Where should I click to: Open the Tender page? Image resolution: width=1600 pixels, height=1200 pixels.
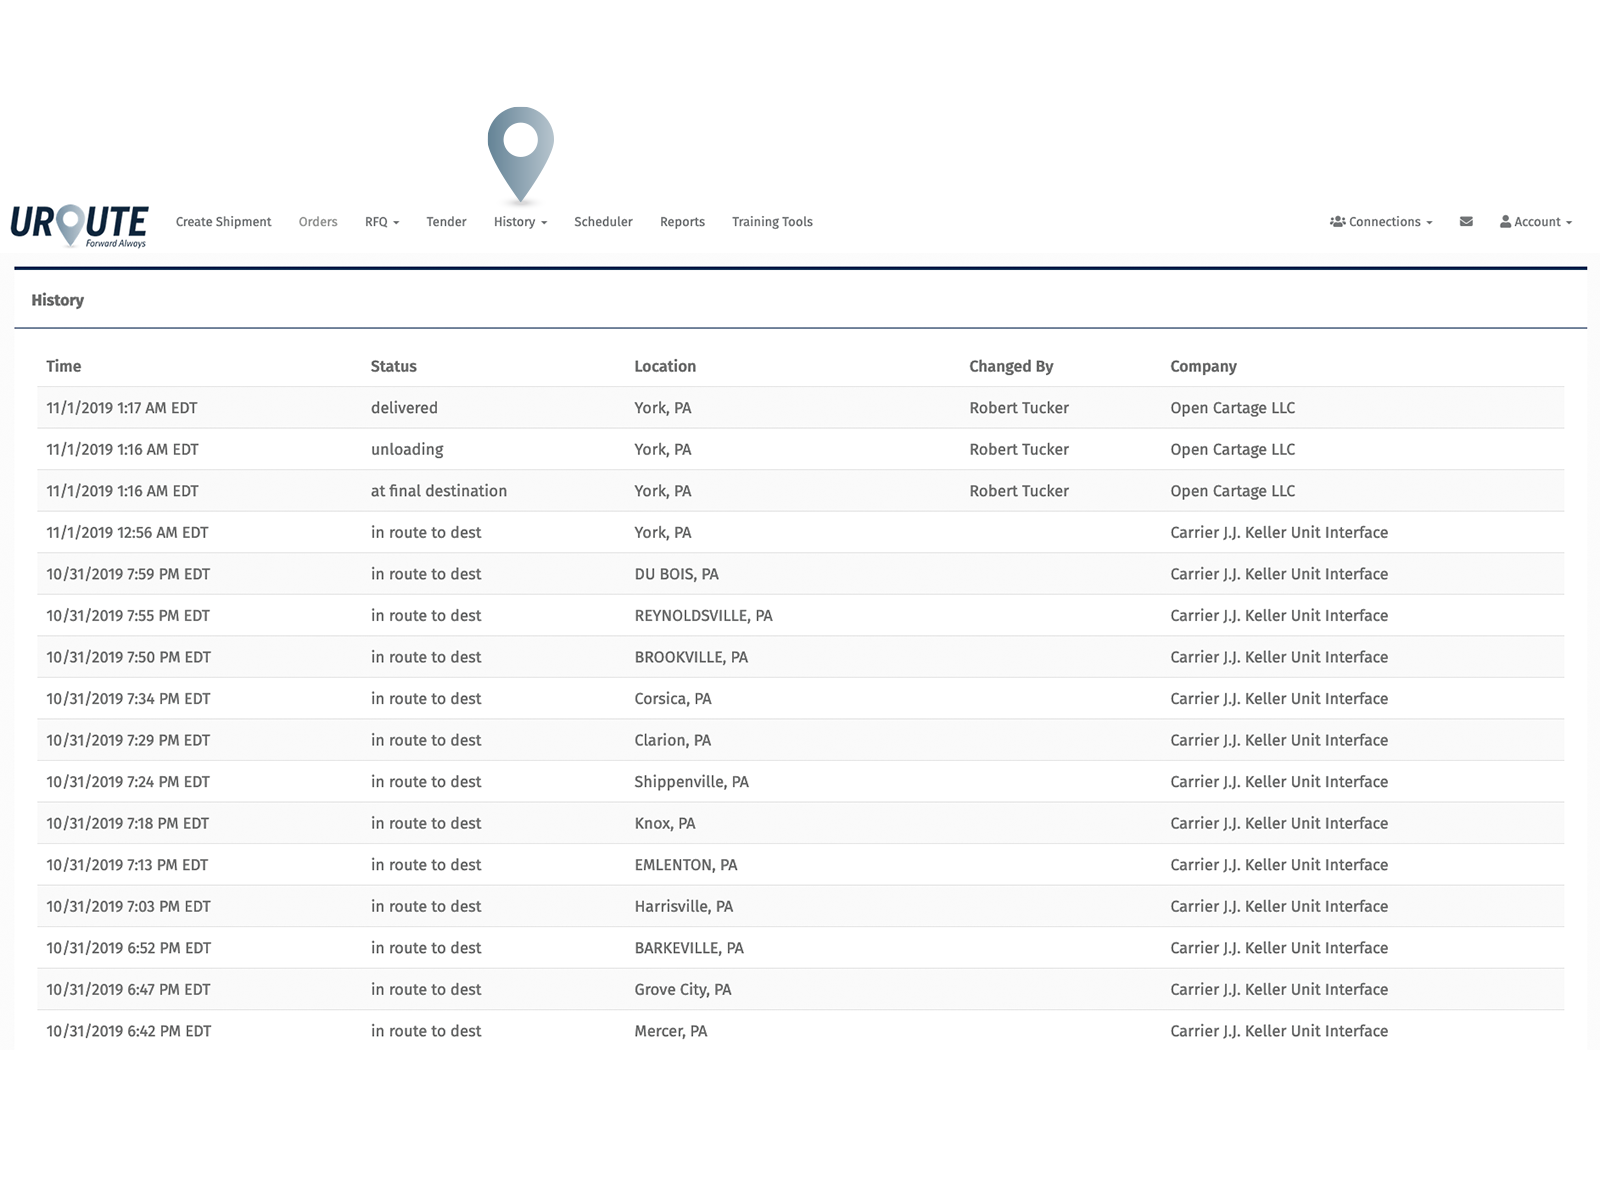tap(446, 222)
